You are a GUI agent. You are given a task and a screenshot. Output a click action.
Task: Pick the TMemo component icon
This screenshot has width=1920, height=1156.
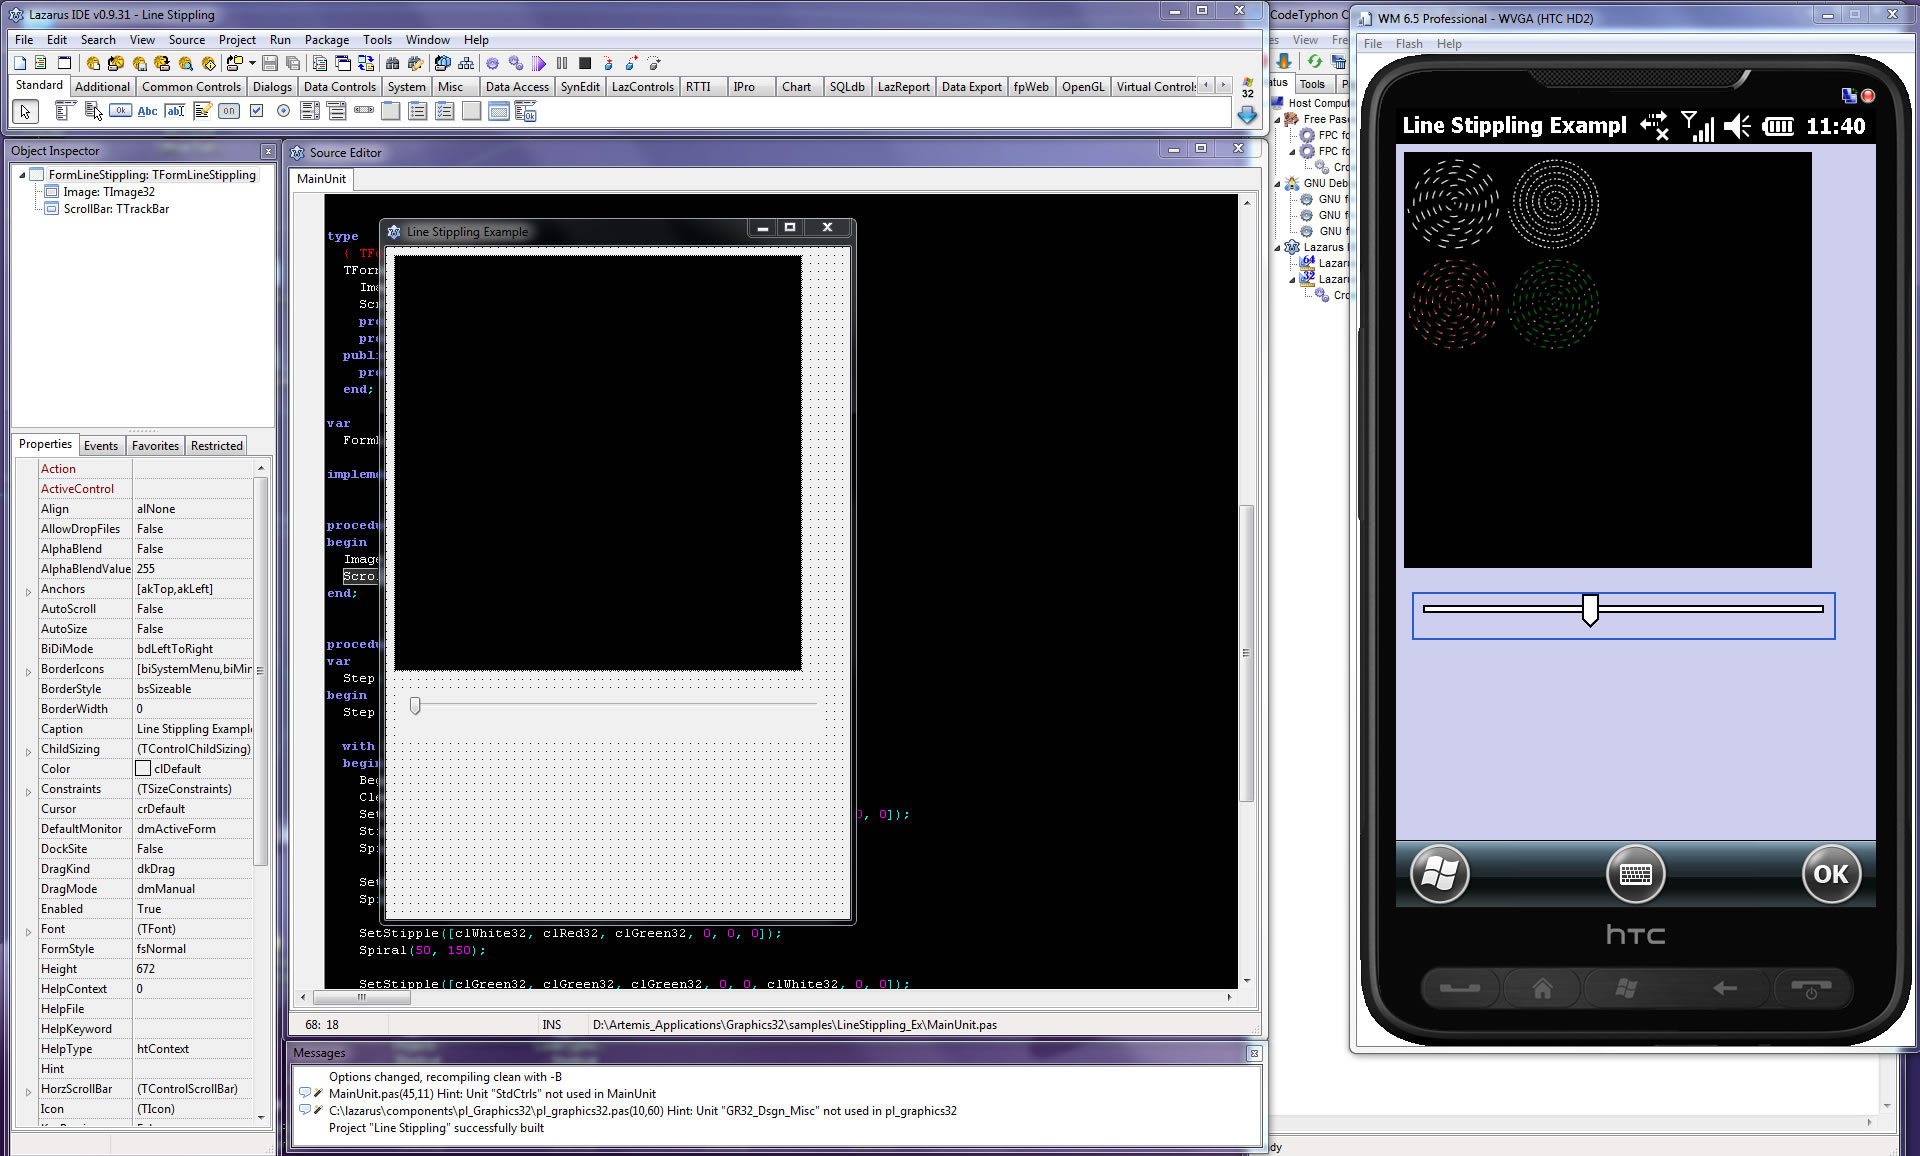click(x=202, y=111)
